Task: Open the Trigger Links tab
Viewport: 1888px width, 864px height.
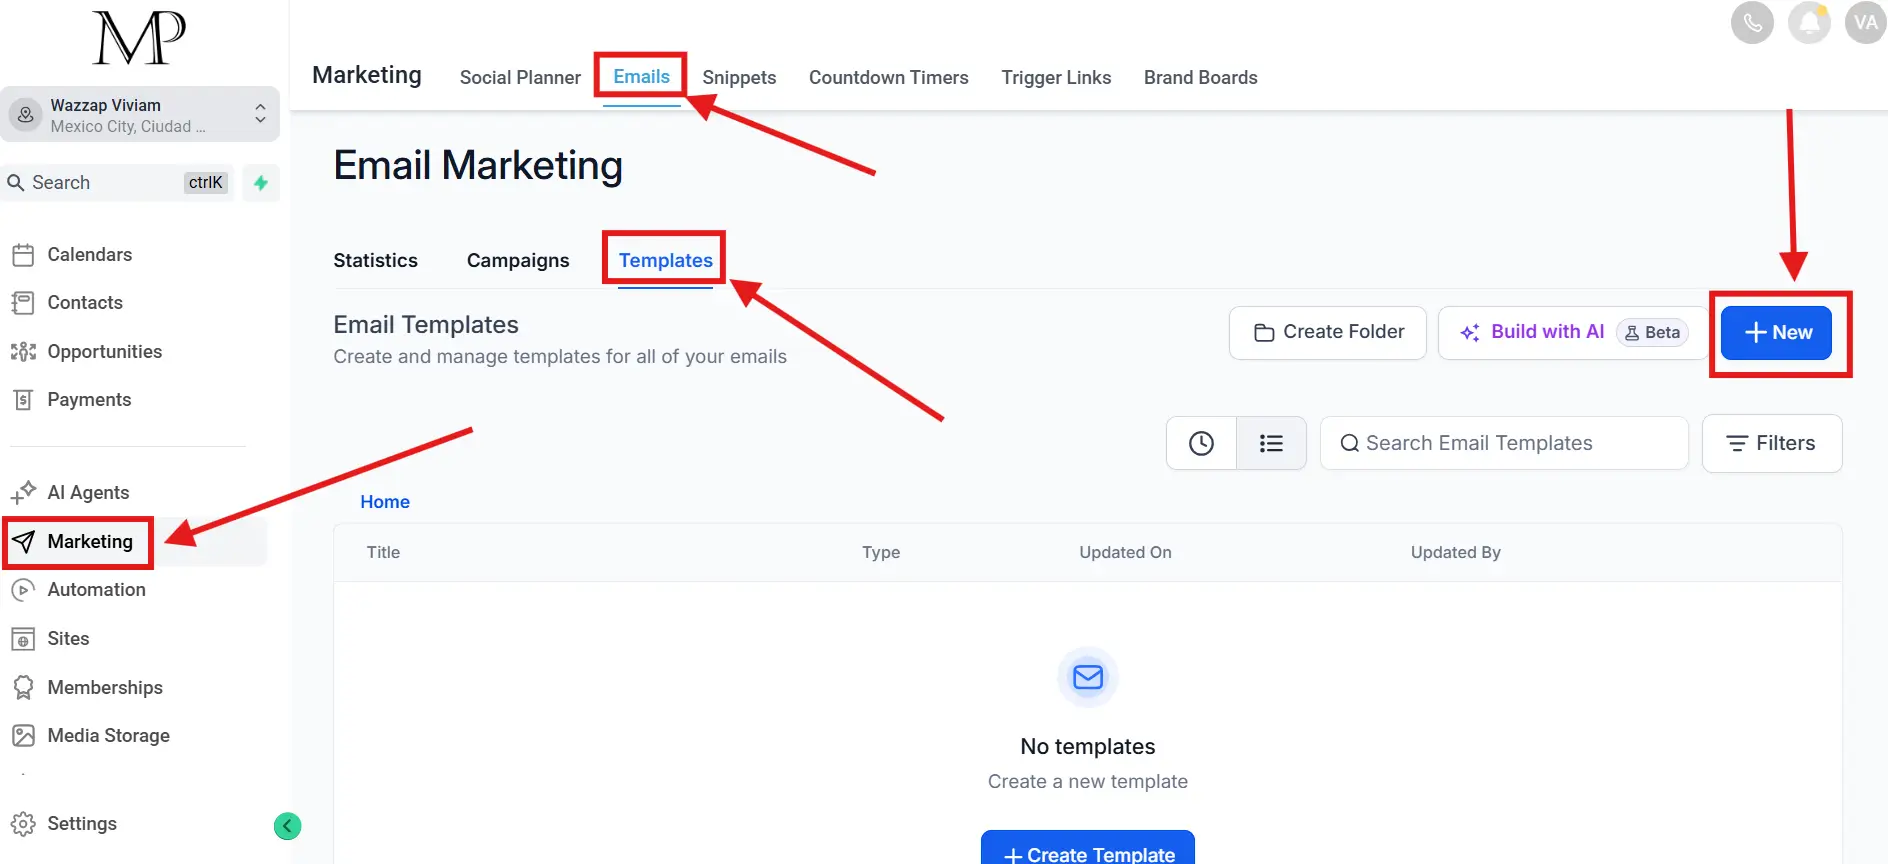Action: 1056,78
